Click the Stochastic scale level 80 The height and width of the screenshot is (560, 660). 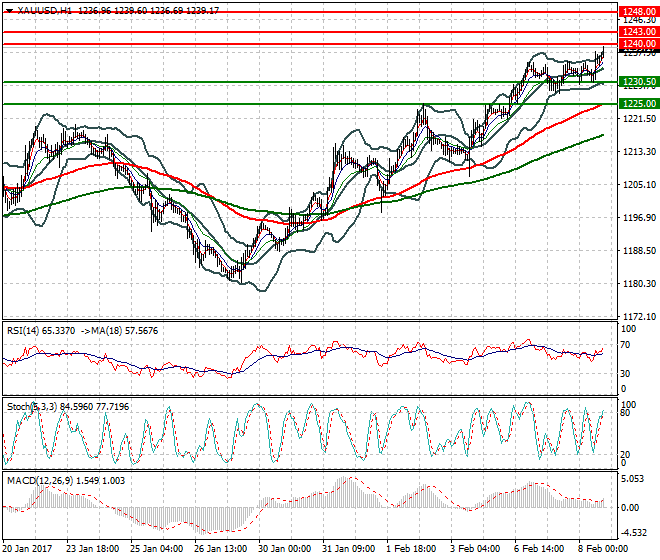click(625, 413)
